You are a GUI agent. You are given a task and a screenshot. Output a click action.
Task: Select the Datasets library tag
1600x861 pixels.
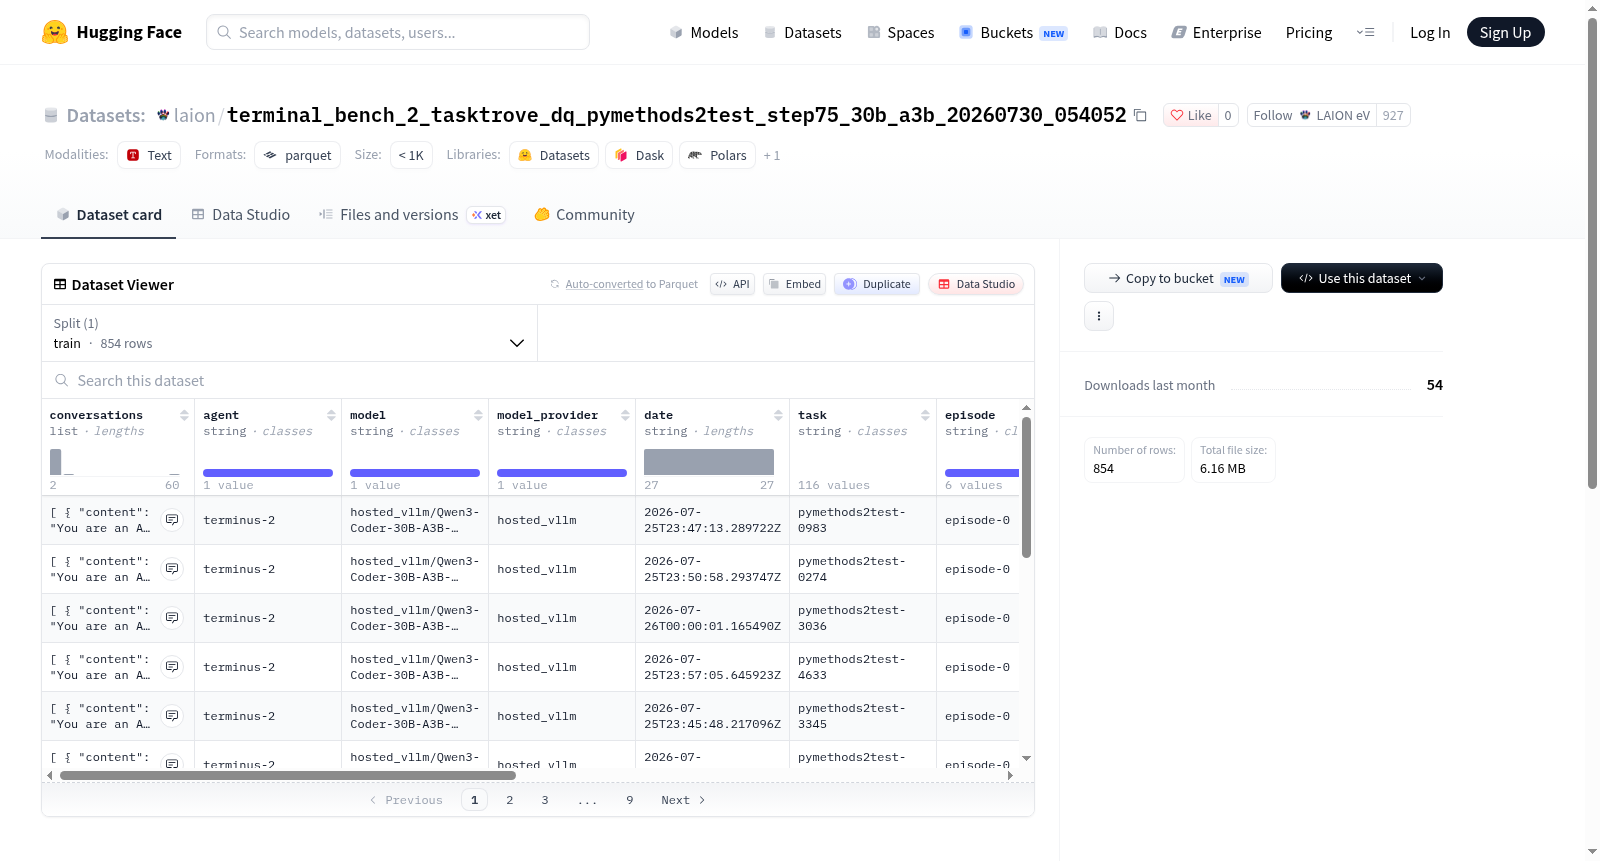pyautogui.click(x=554, y=155)
